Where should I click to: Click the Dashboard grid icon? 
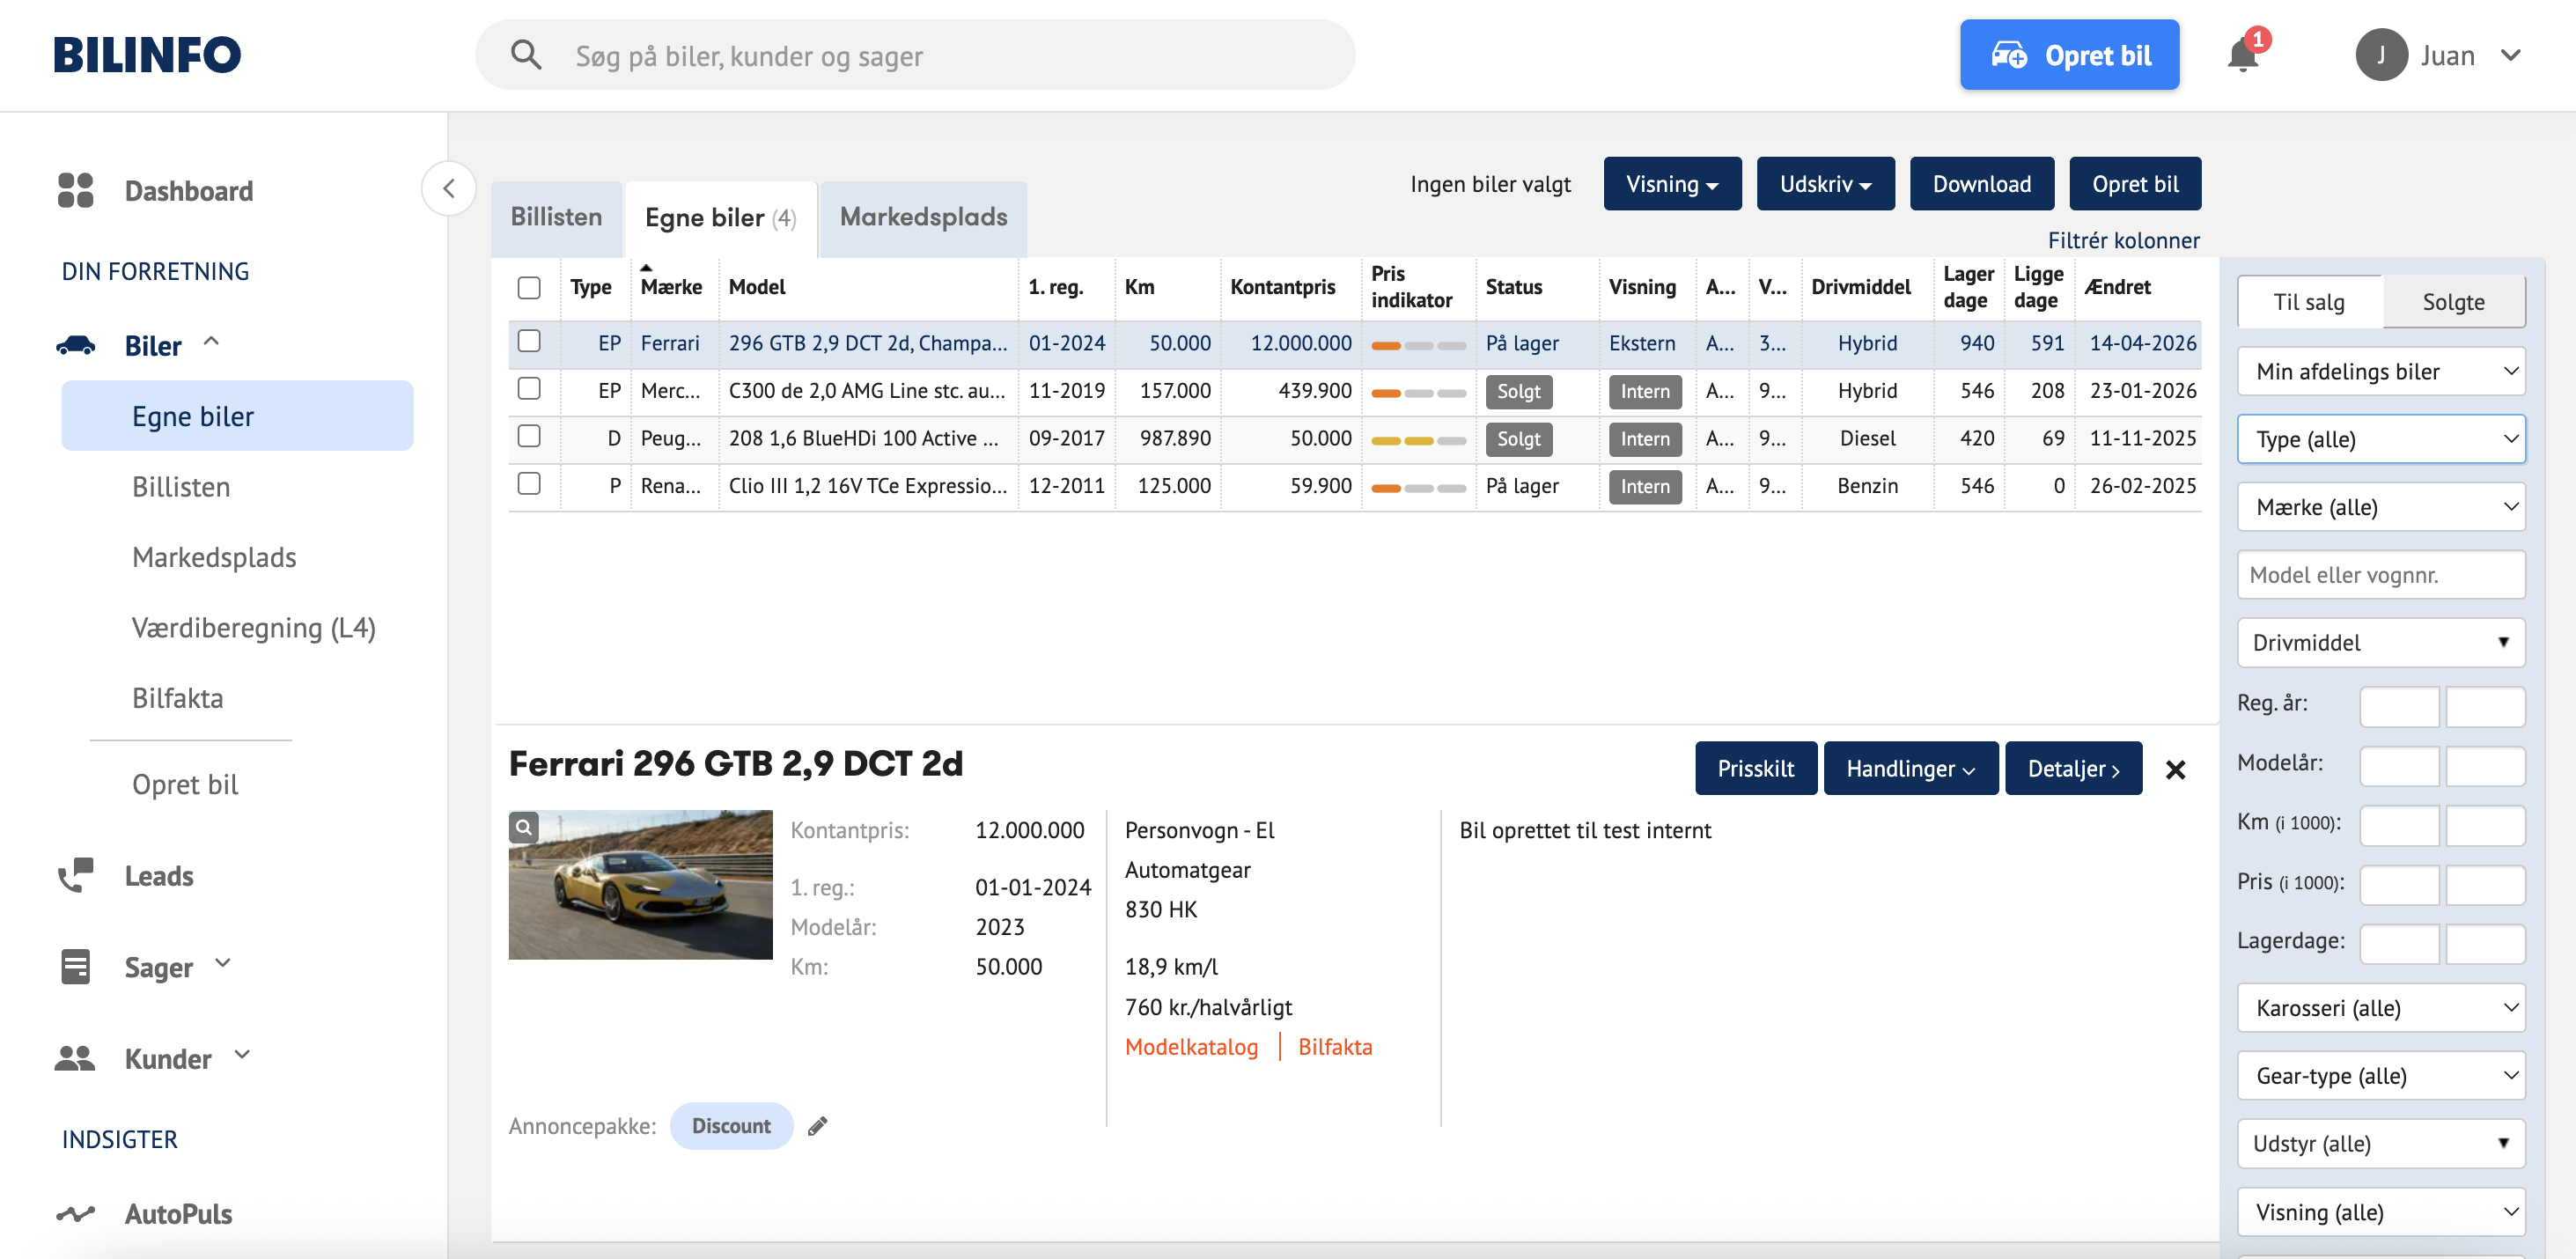tap(75, 190)
